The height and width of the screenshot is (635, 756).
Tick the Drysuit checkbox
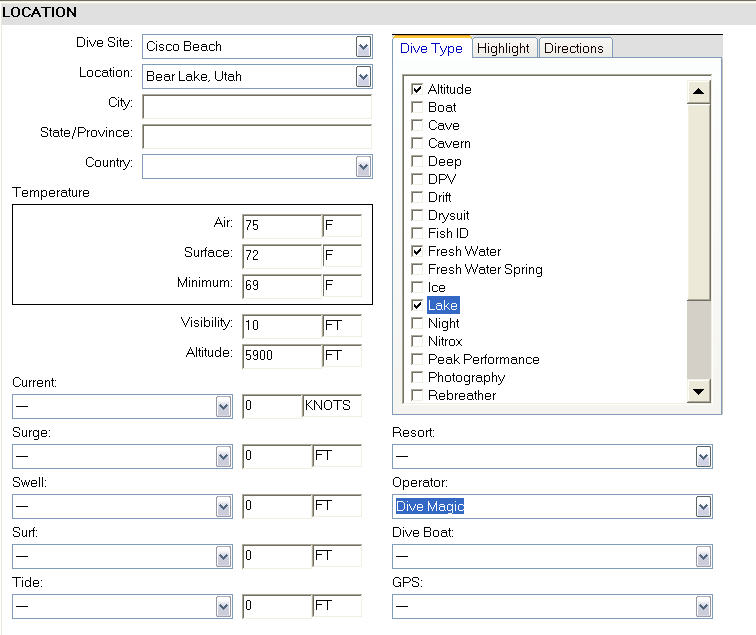click(418, 215)
